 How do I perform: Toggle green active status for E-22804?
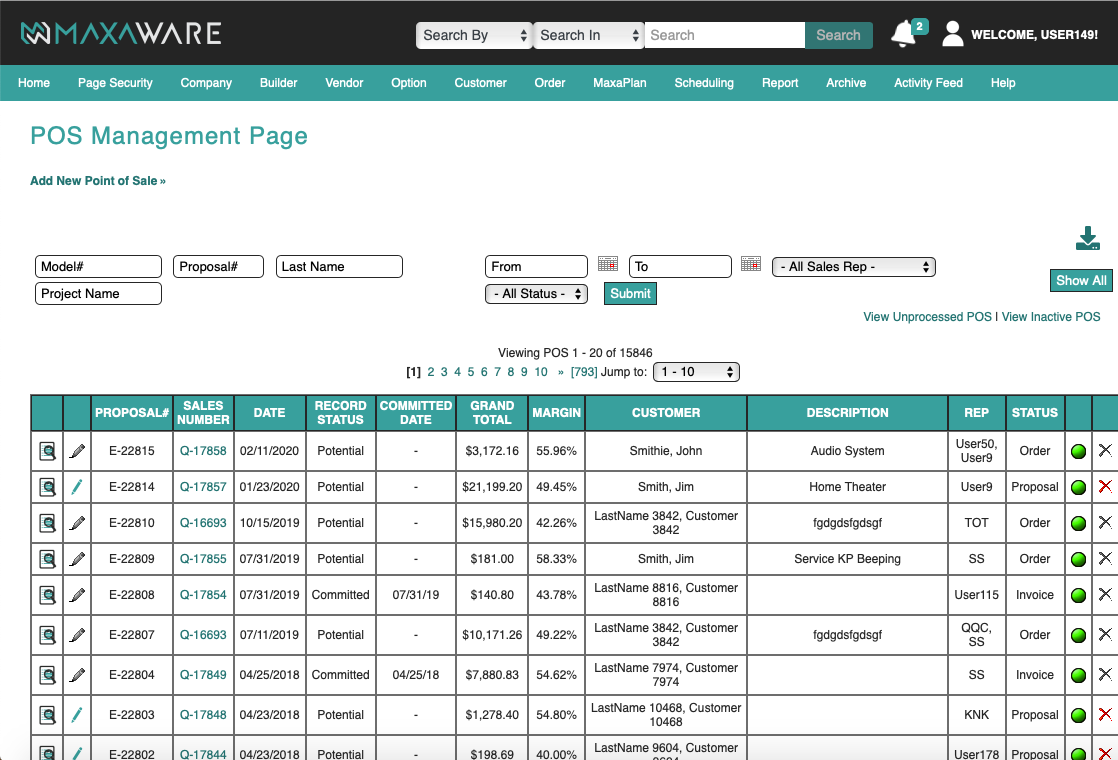(1079, 675)
